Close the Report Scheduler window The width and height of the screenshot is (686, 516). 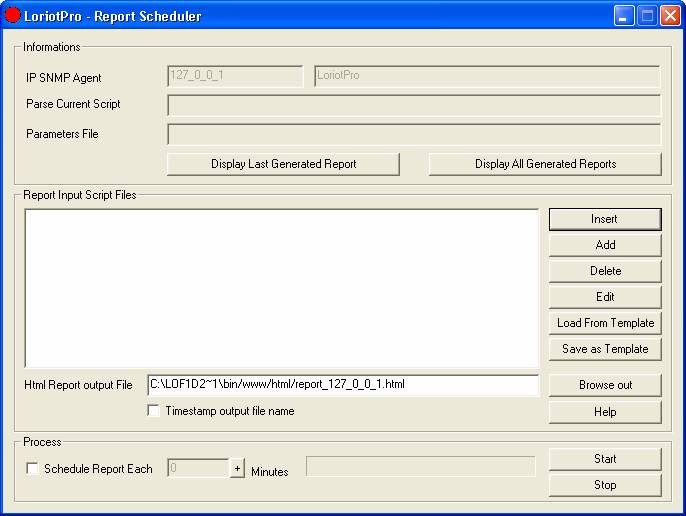point(669,16)
